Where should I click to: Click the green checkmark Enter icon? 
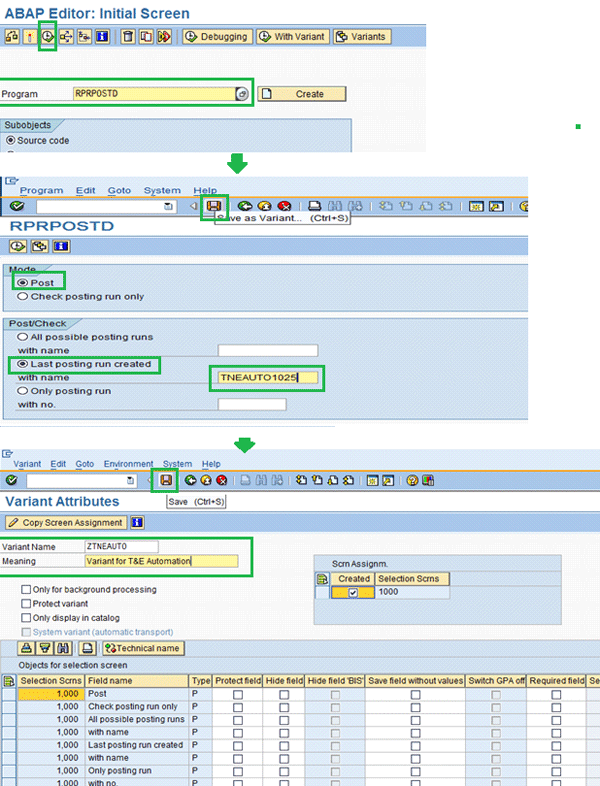pyautogui.click(x=16, y=206)
